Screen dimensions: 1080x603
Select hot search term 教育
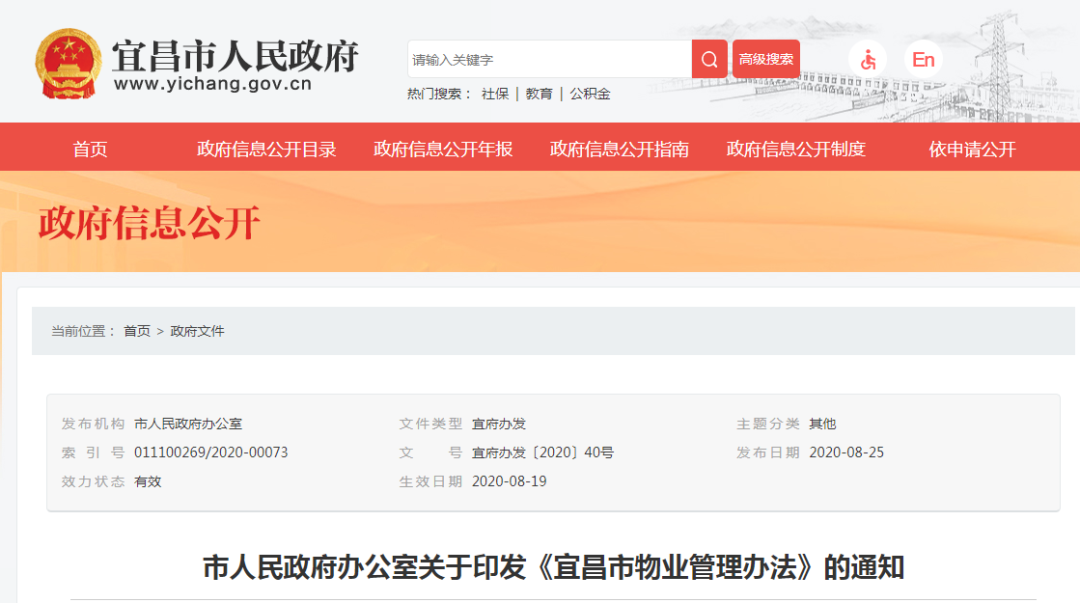tap(539, 94)
